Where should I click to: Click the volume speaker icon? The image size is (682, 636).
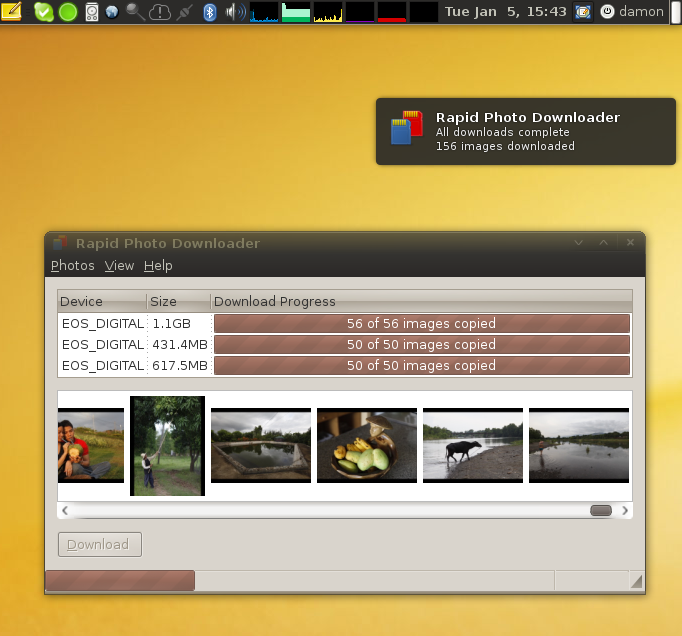click(234, 12)
